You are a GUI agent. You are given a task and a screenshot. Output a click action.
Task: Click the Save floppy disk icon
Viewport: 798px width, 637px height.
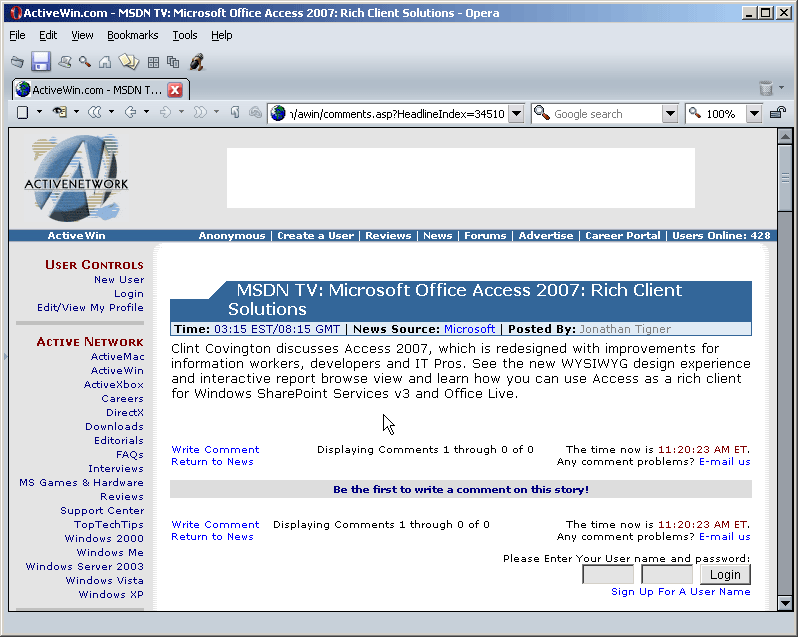[x=41, y=62]
